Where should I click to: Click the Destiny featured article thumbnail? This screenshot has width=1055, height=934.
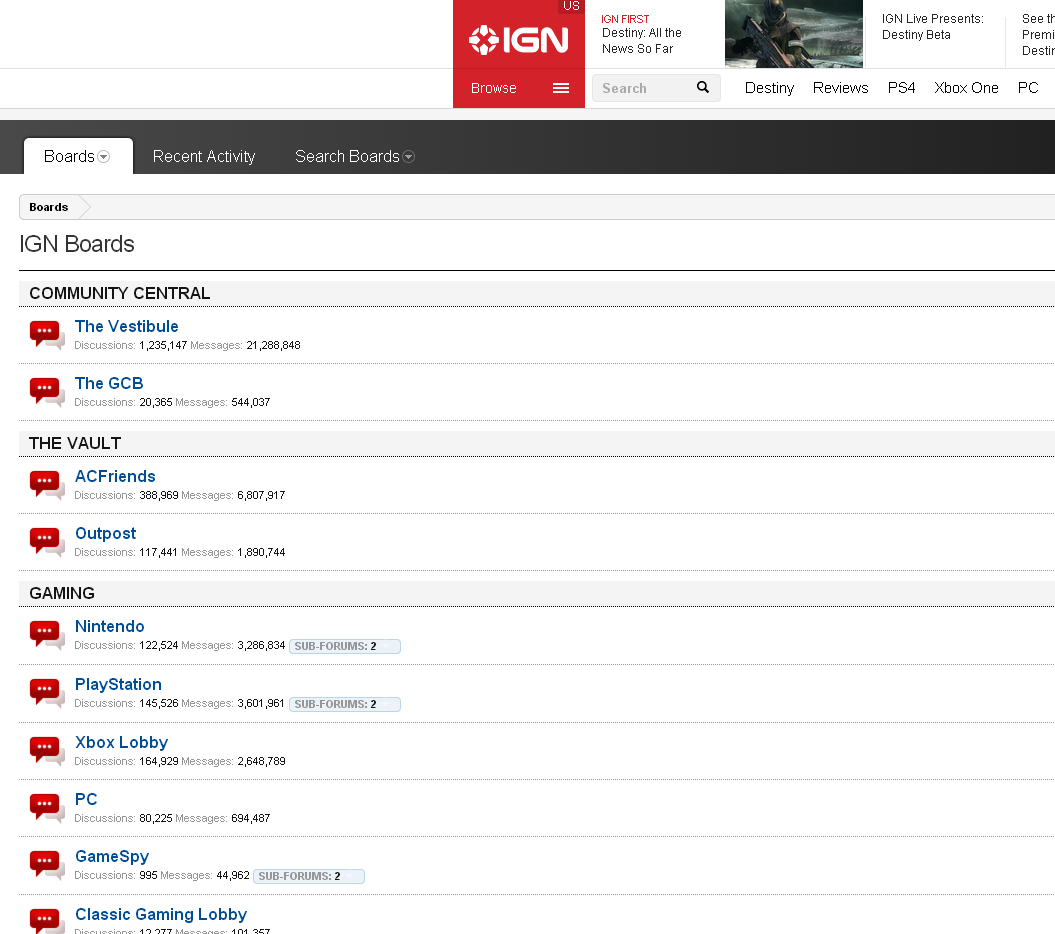(793, 34)
